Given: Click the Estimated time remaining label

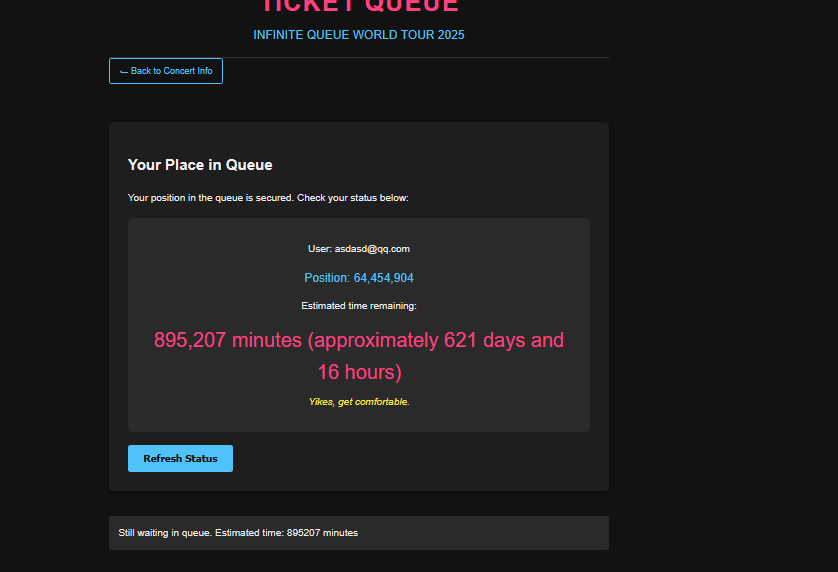Looking at the screenshot, I should pos(359,306).
